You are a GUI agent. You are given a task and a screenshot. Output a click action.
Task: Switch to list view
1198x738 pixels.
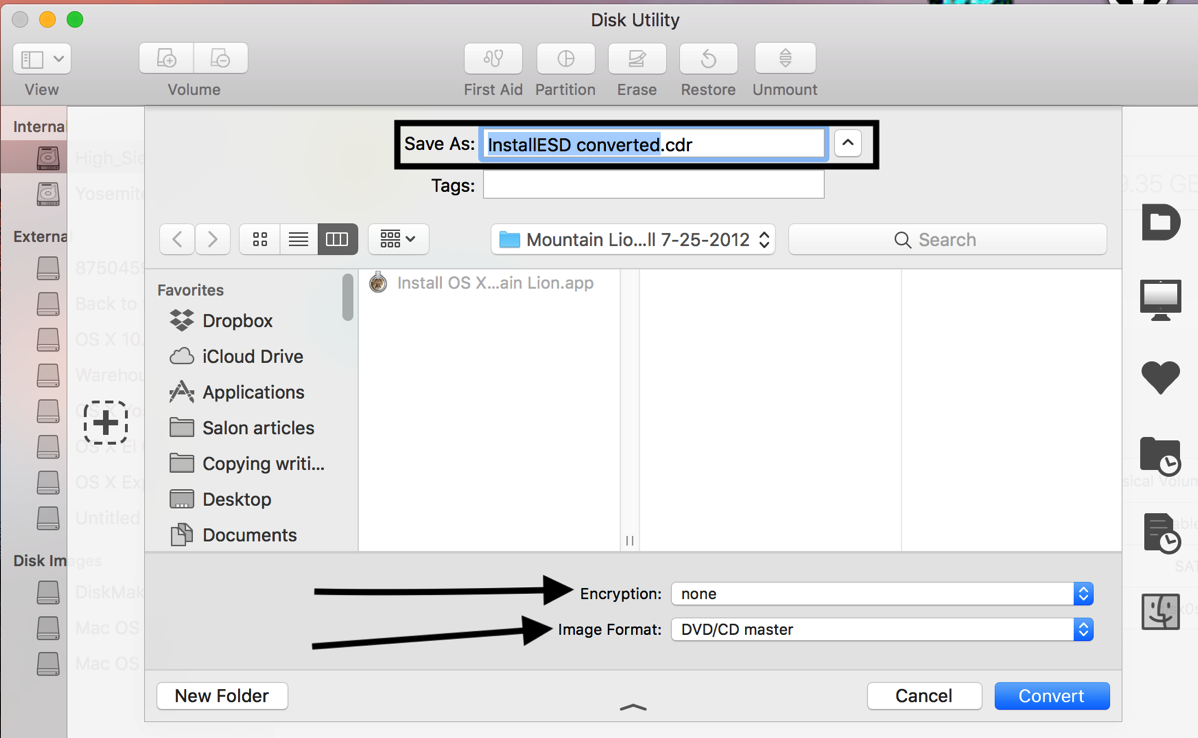[x=299, y=240]
